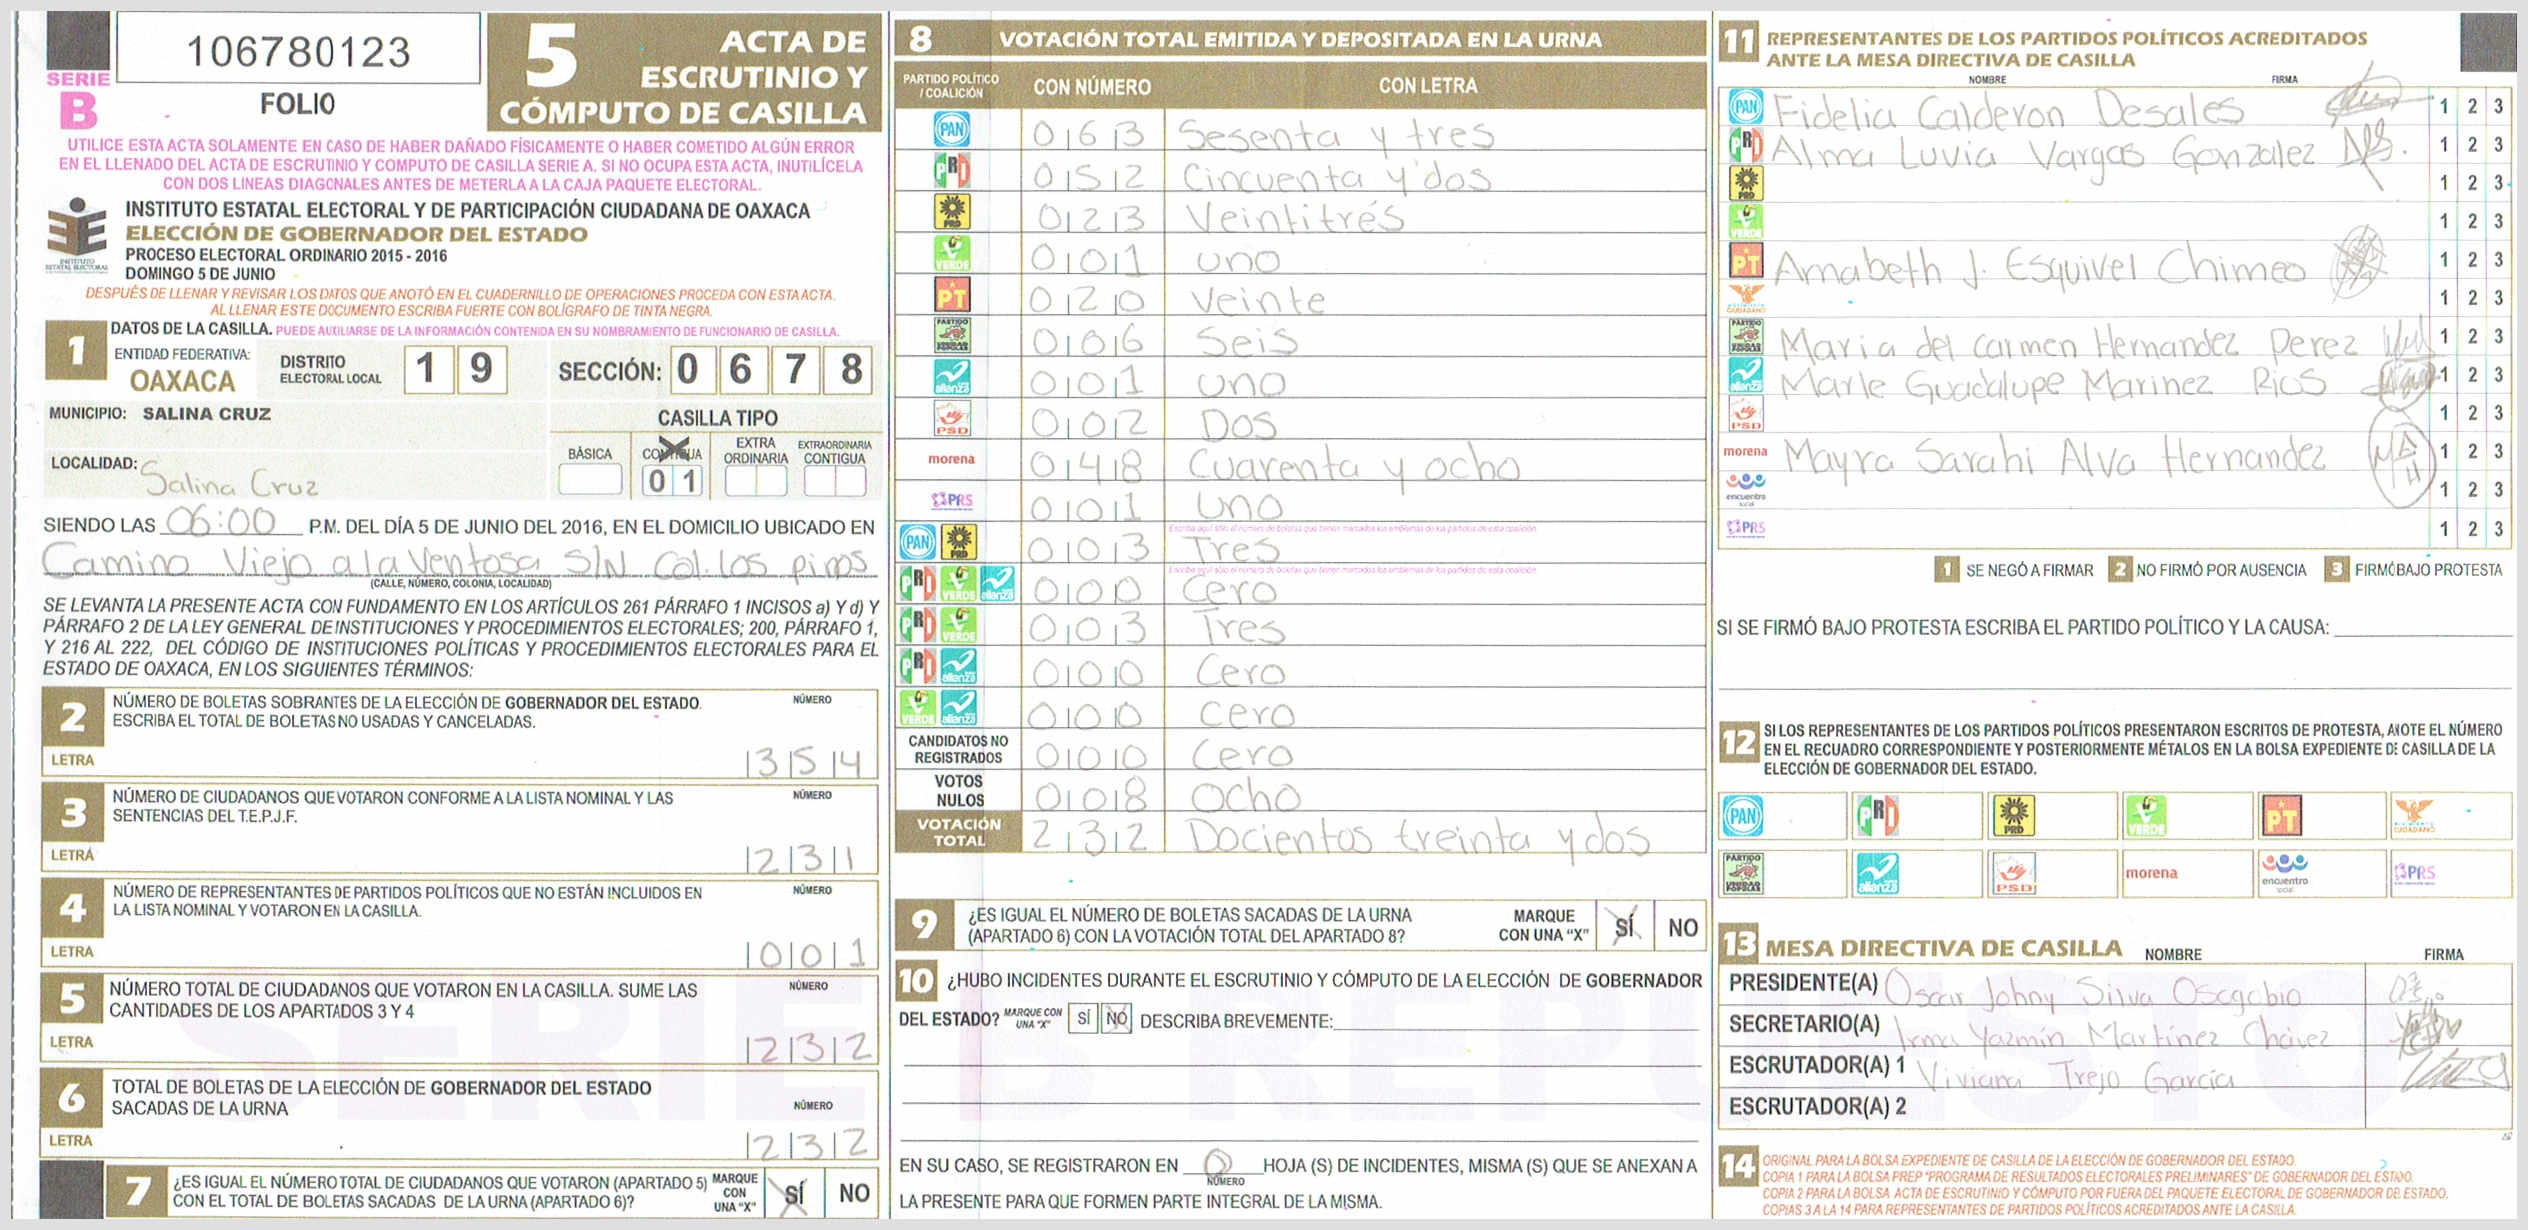Click the Votación Total row label
This screenshot has width=2528, height=1230.
coord(958,832)
